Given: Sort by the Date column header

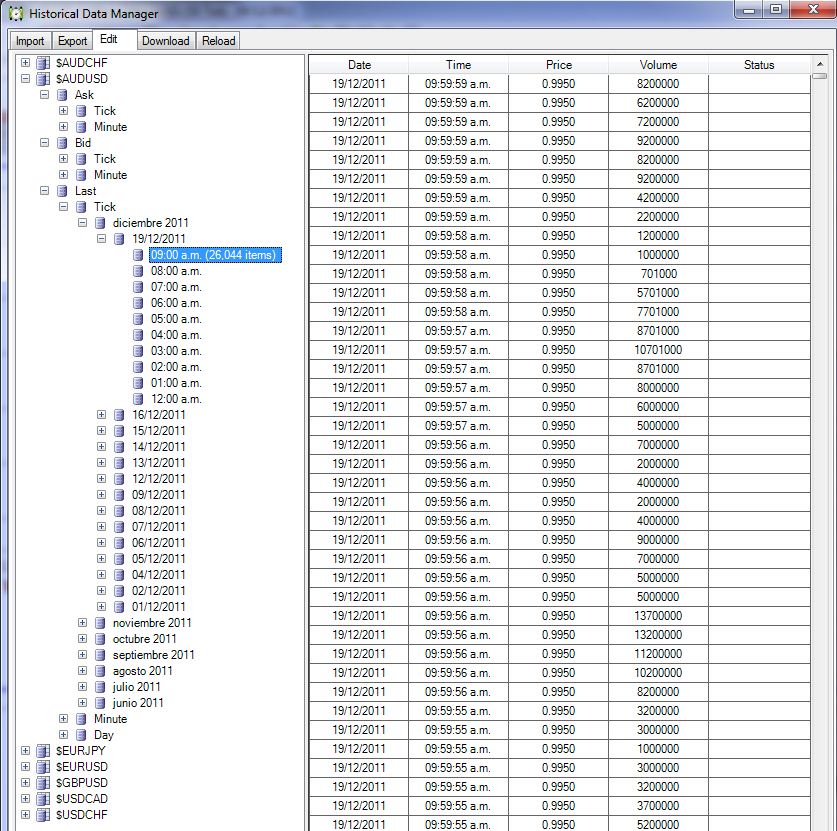Looking at the screenshot, I should click(359, 65).
